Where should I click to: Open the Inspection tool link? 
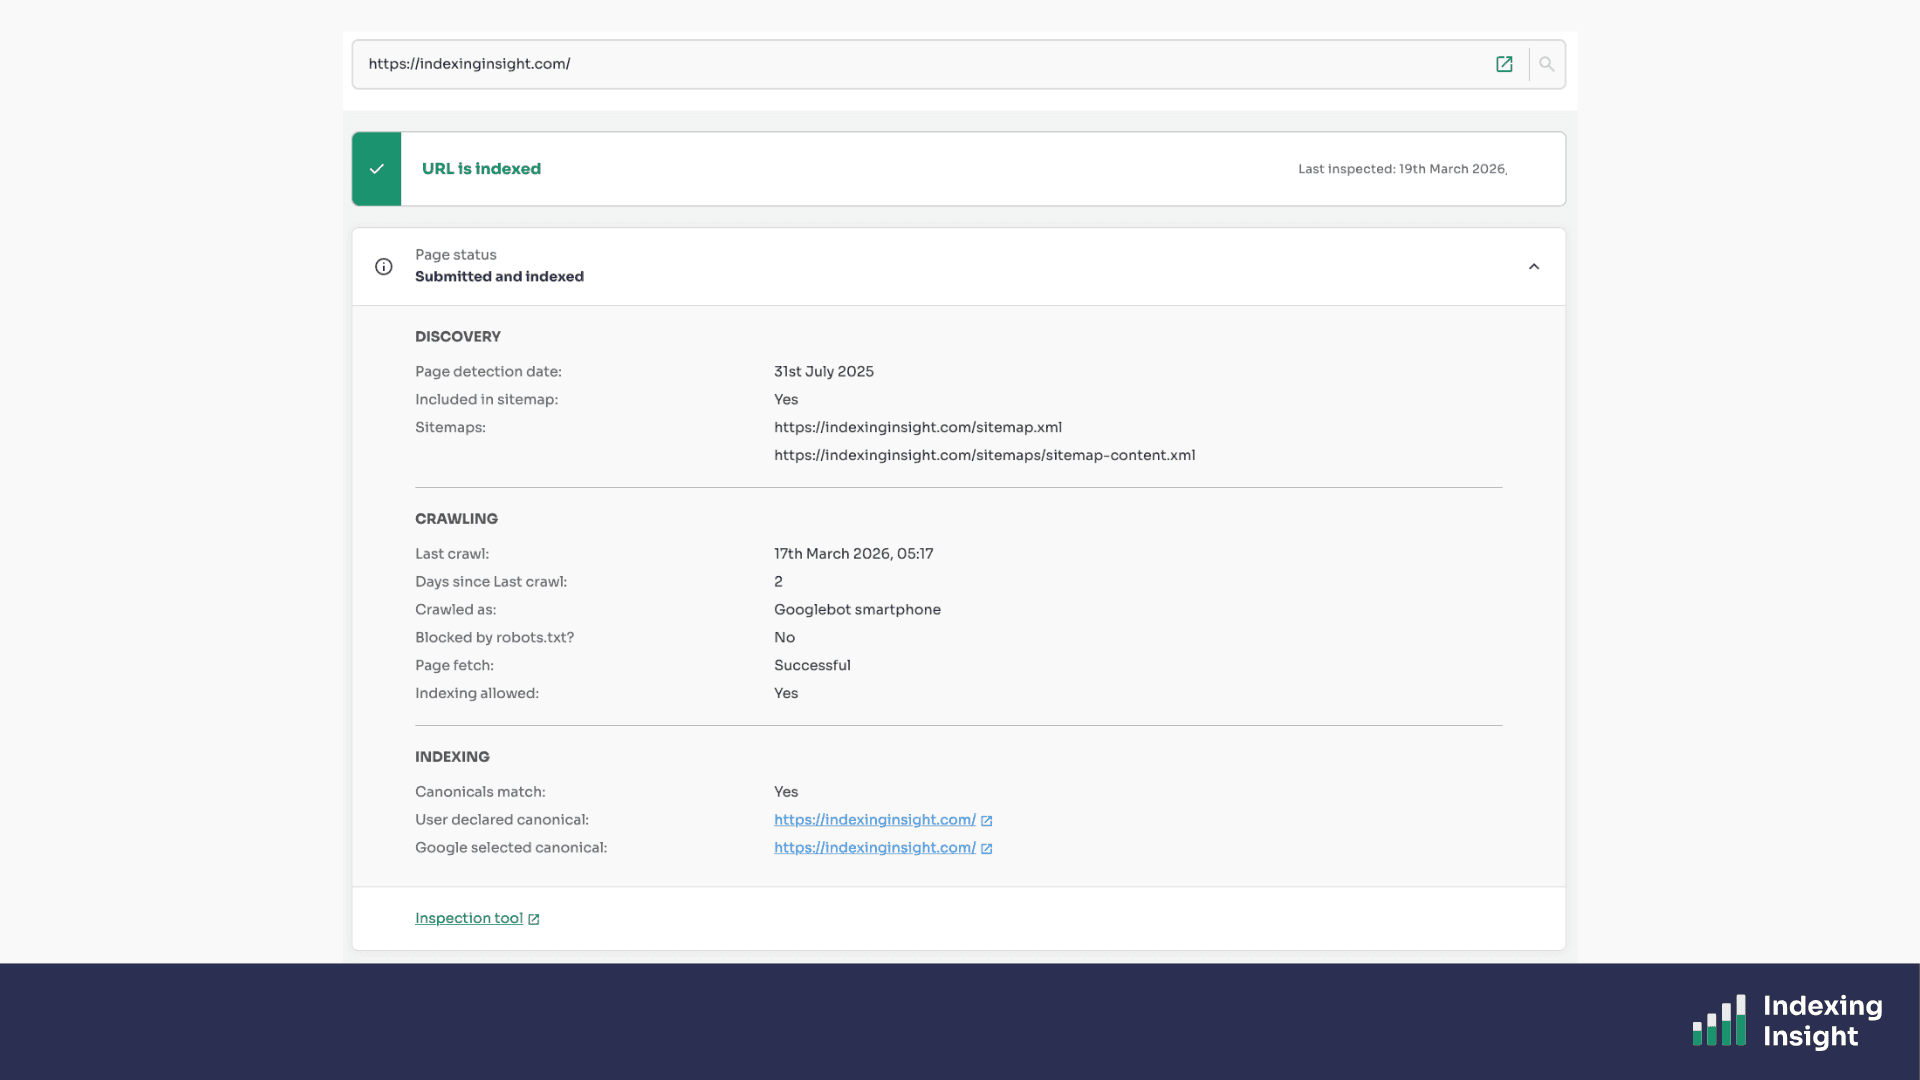[x=468, y=918]
